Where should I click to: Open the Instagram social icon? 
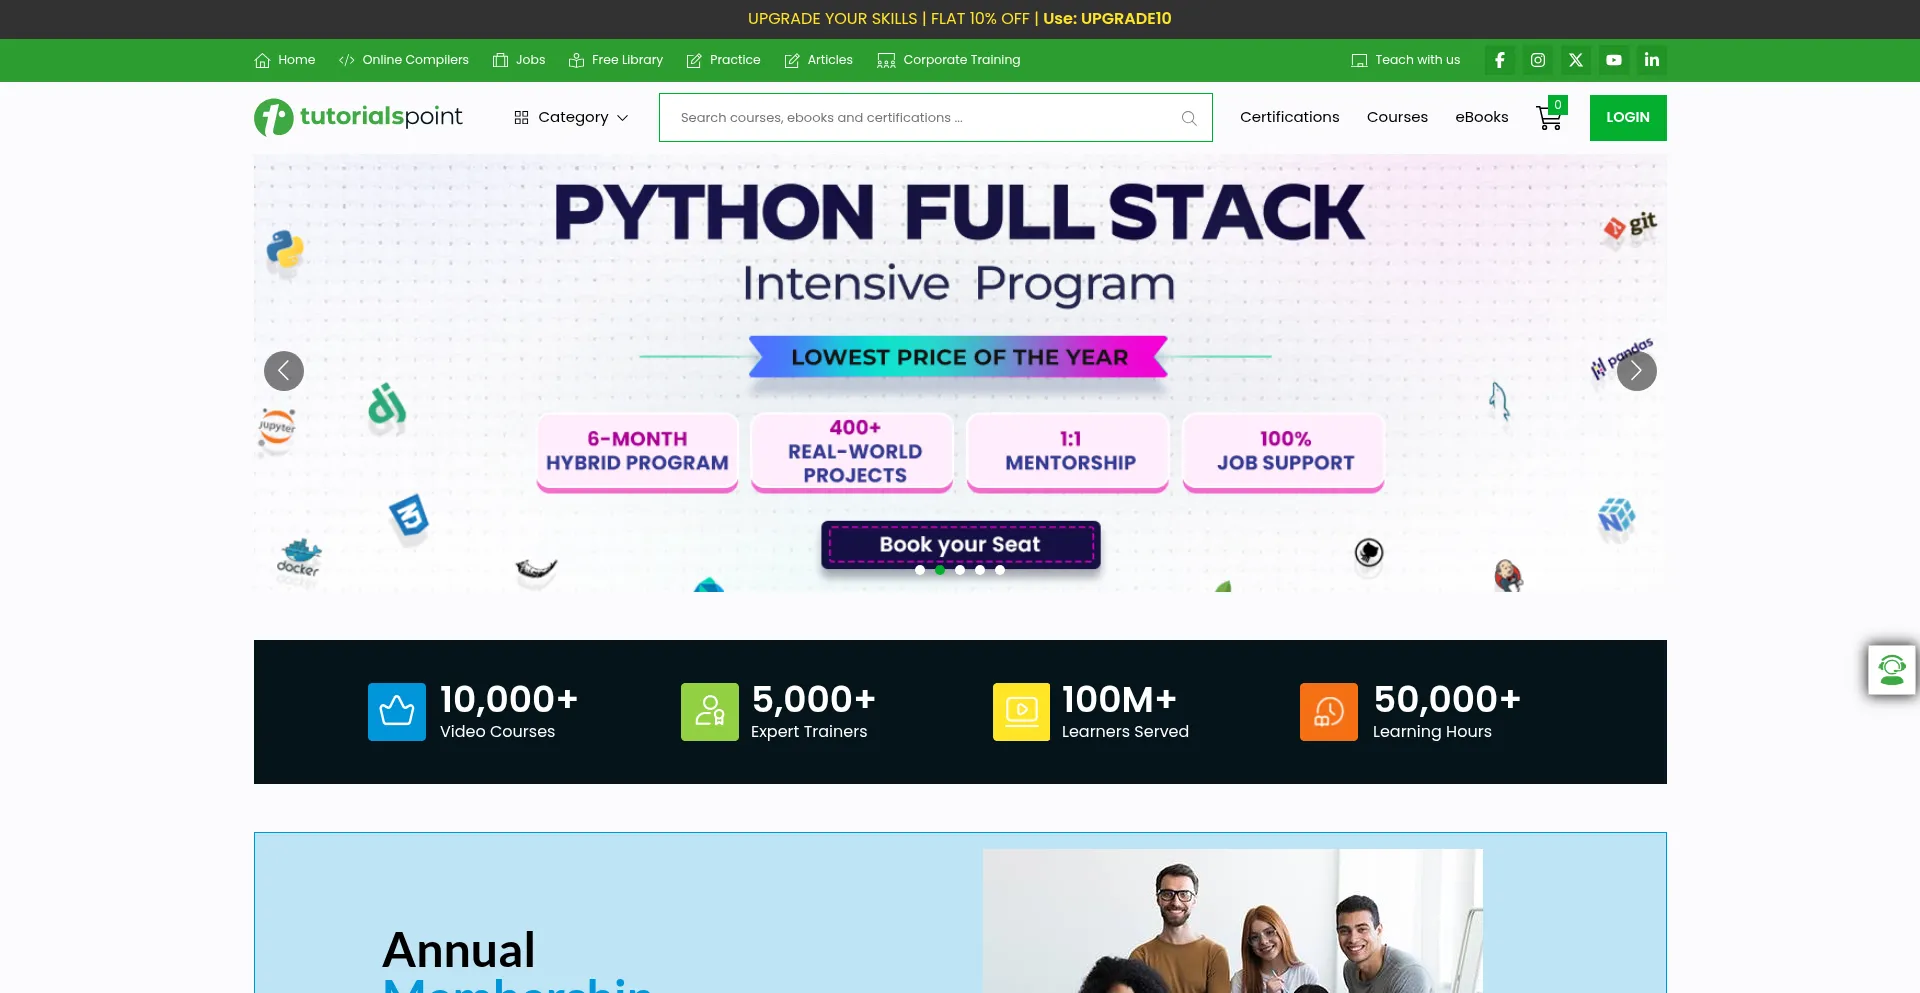(1537, 60)
